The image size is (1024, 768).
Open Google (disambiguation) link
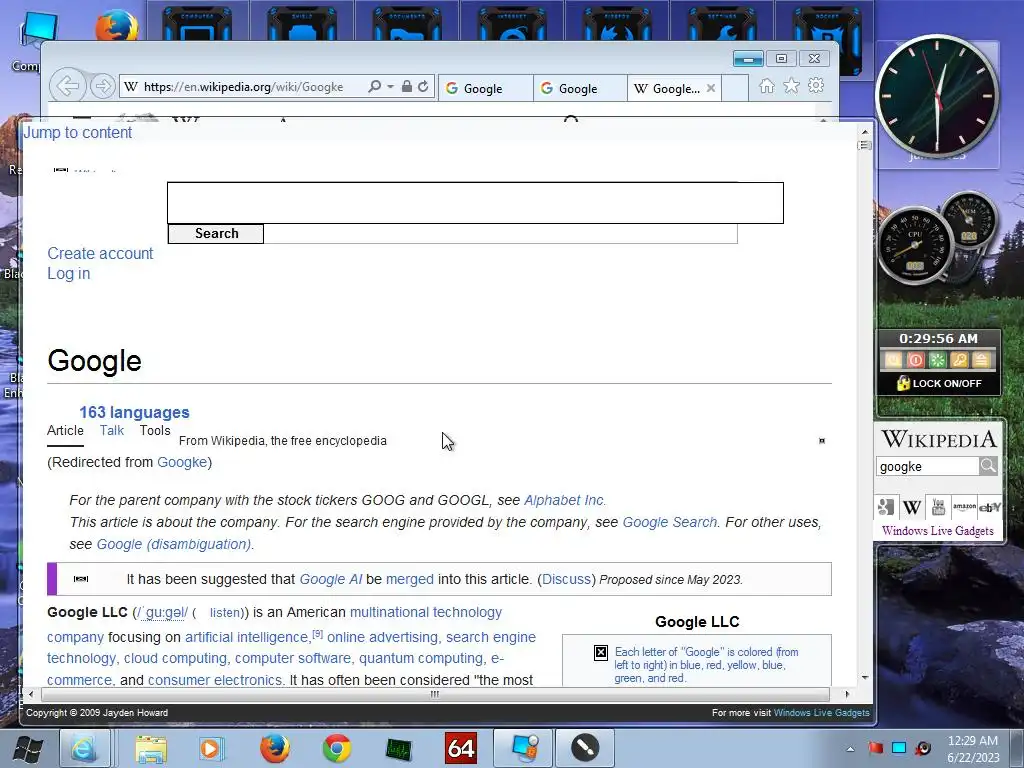(174, 545)
